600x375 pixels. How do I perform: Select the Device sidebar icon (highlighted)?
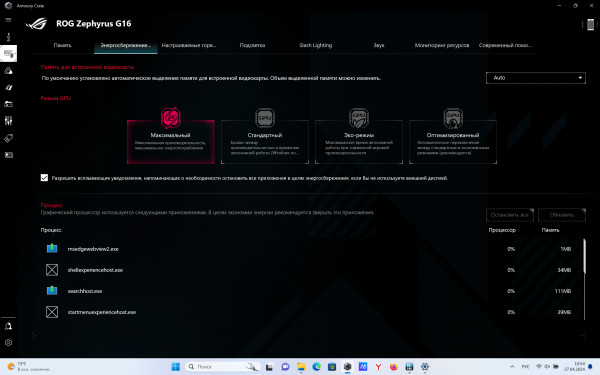8,54
